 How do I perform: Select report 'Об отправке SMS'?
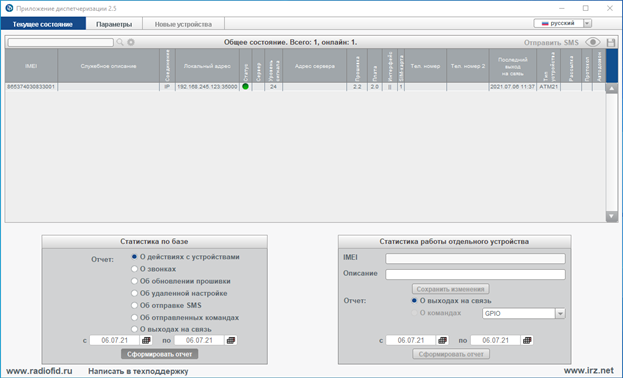click(134, 305)
